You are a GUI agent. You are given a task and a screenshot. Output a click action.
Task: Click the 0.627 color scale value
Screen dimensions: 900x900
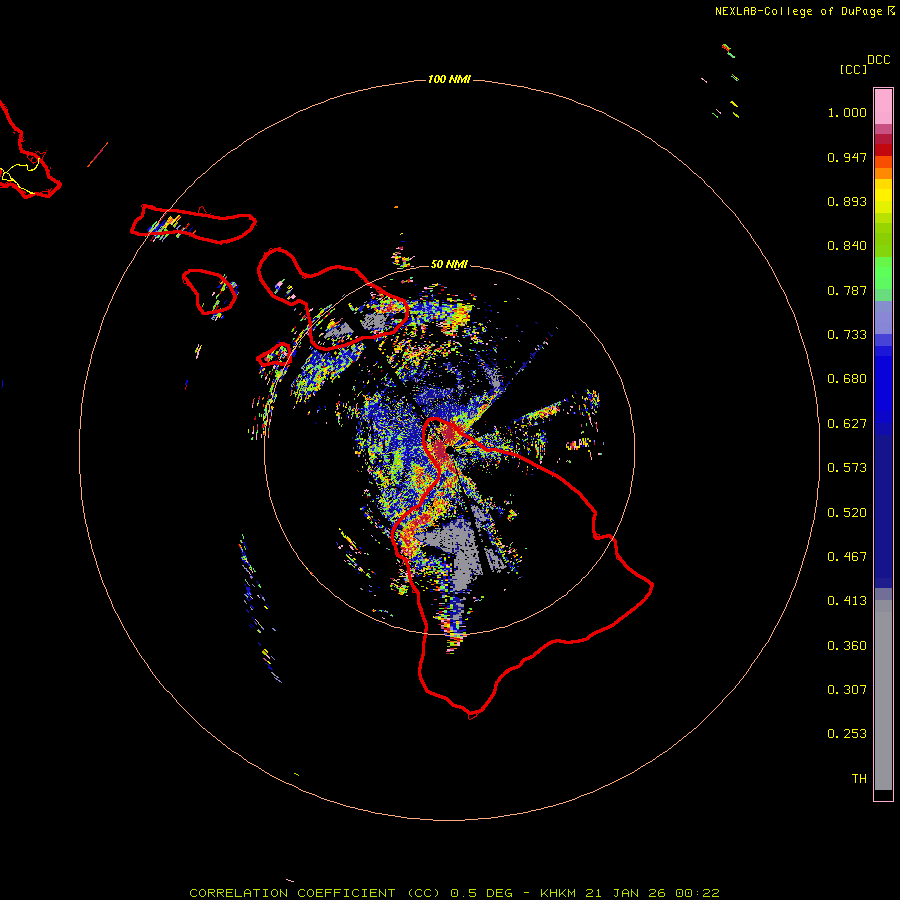point(847,424)
